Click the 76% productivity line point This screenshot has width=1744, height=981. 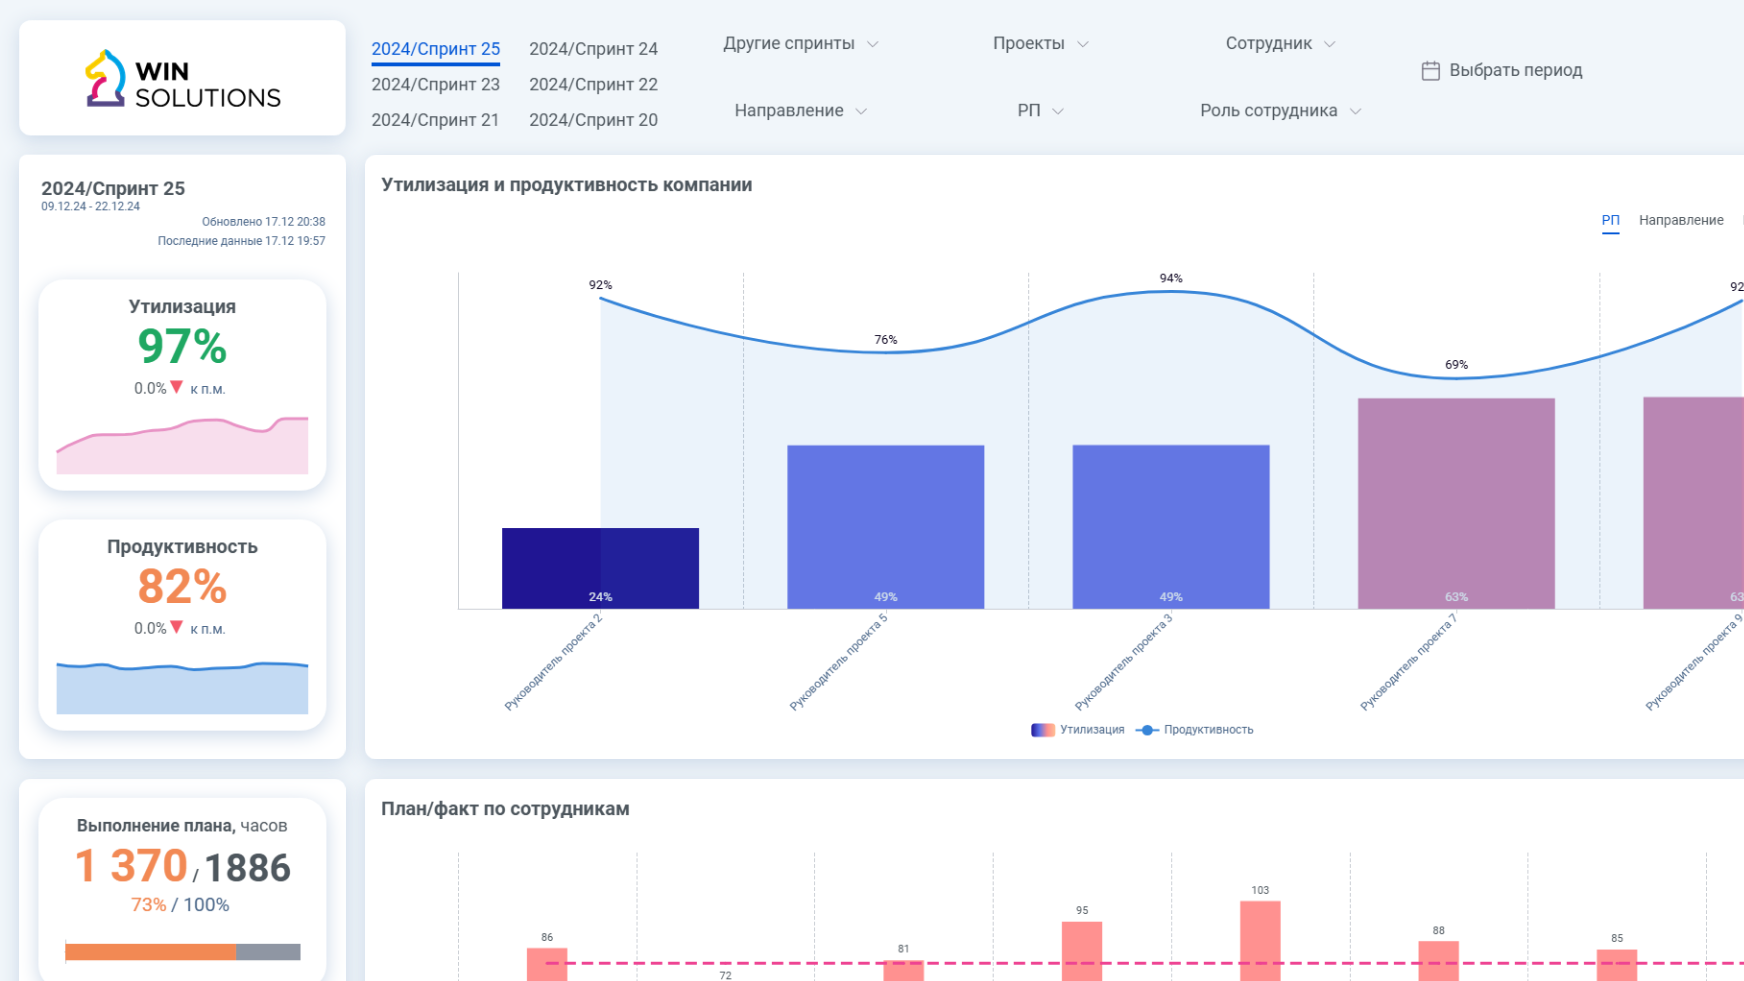tap(886, 352)
